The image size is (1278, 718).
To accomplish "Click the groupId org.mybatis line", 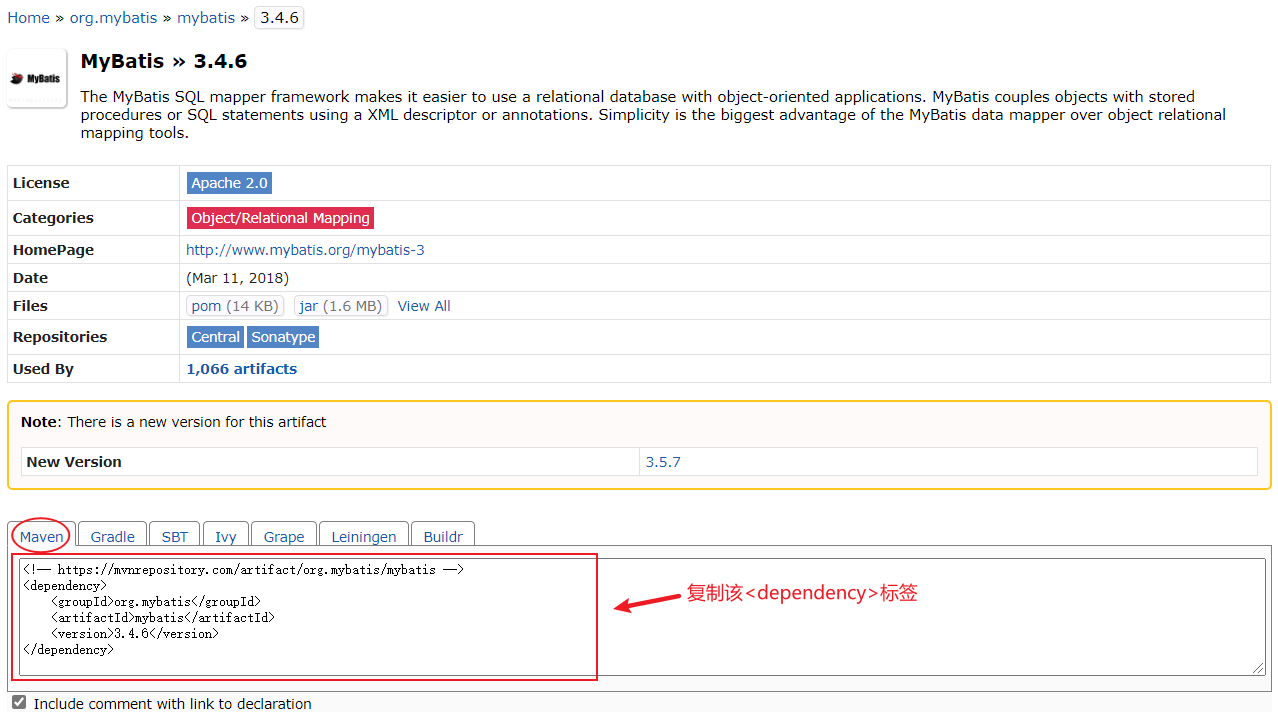I will 156,602.
